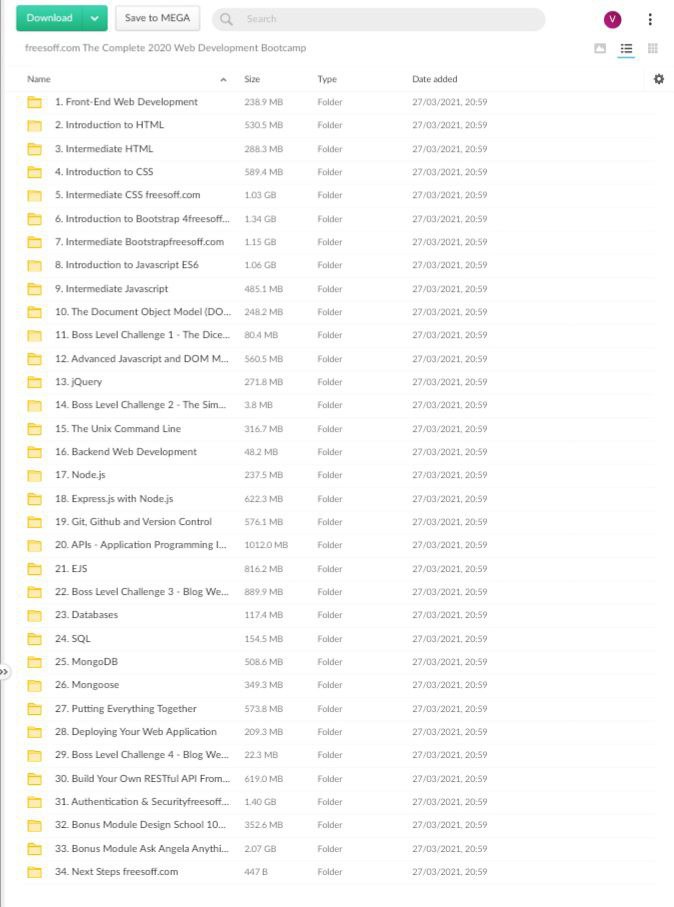
Task: Open 27. Putting Everything Together name
Action: [126, 709]
